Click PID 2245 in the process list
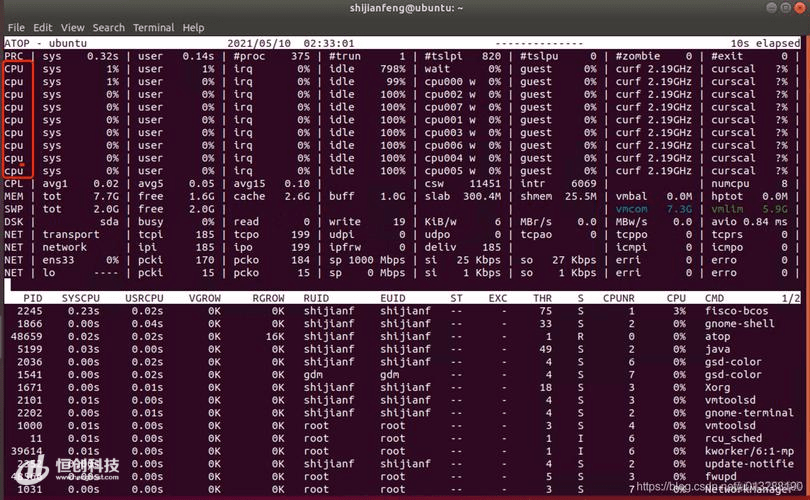Screen dimensions: 810x500 point(30,311)
